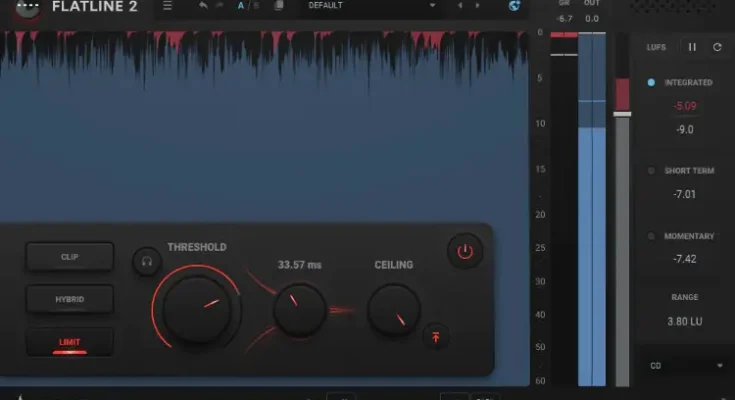This screenshot has height=400, width=735.
Task: Toggle the red power bypass button
Action: pos(465,252)
